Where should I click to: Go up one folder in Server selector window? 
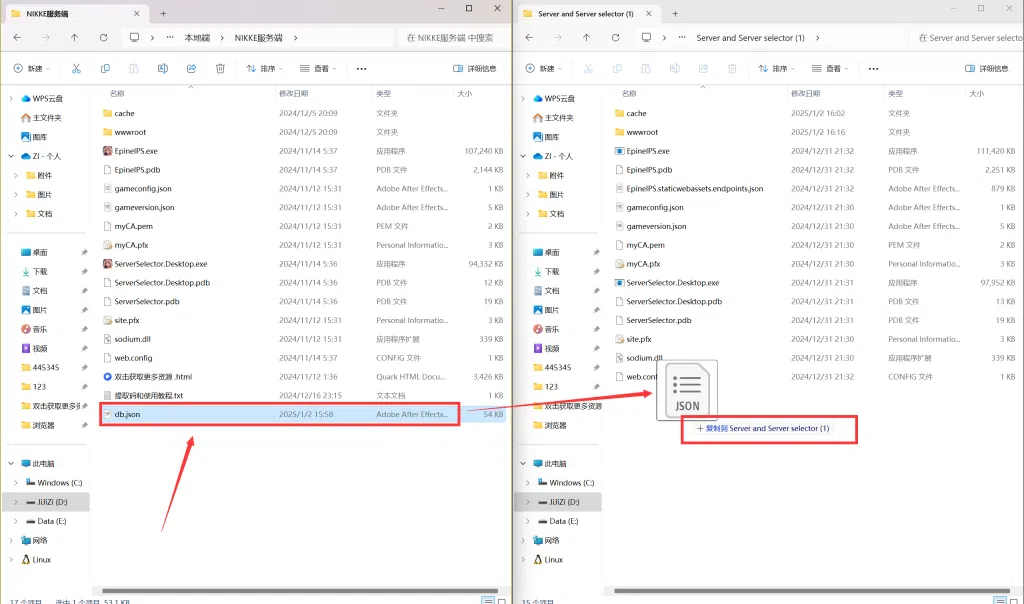tap(586, 38)
